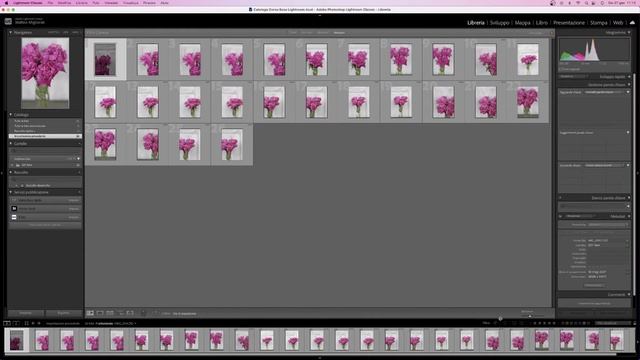
Task: Click the Flickr service icon
Action: [x=14, y=217]
